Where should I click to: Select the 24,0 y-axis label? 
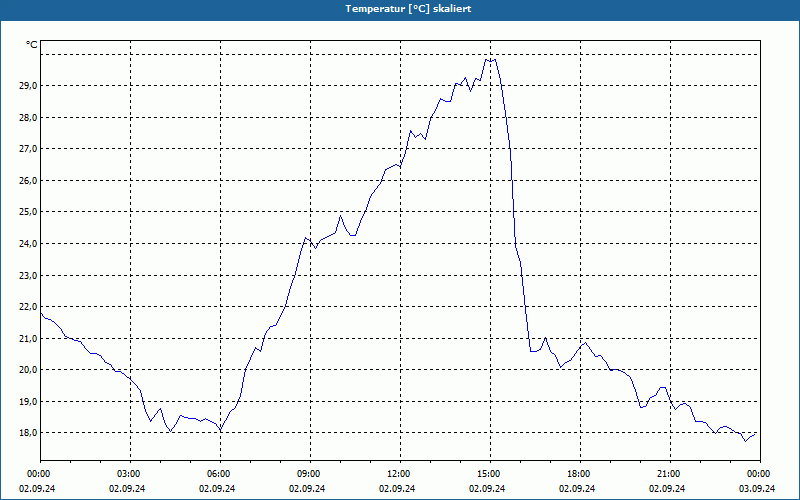click(28, 243)
